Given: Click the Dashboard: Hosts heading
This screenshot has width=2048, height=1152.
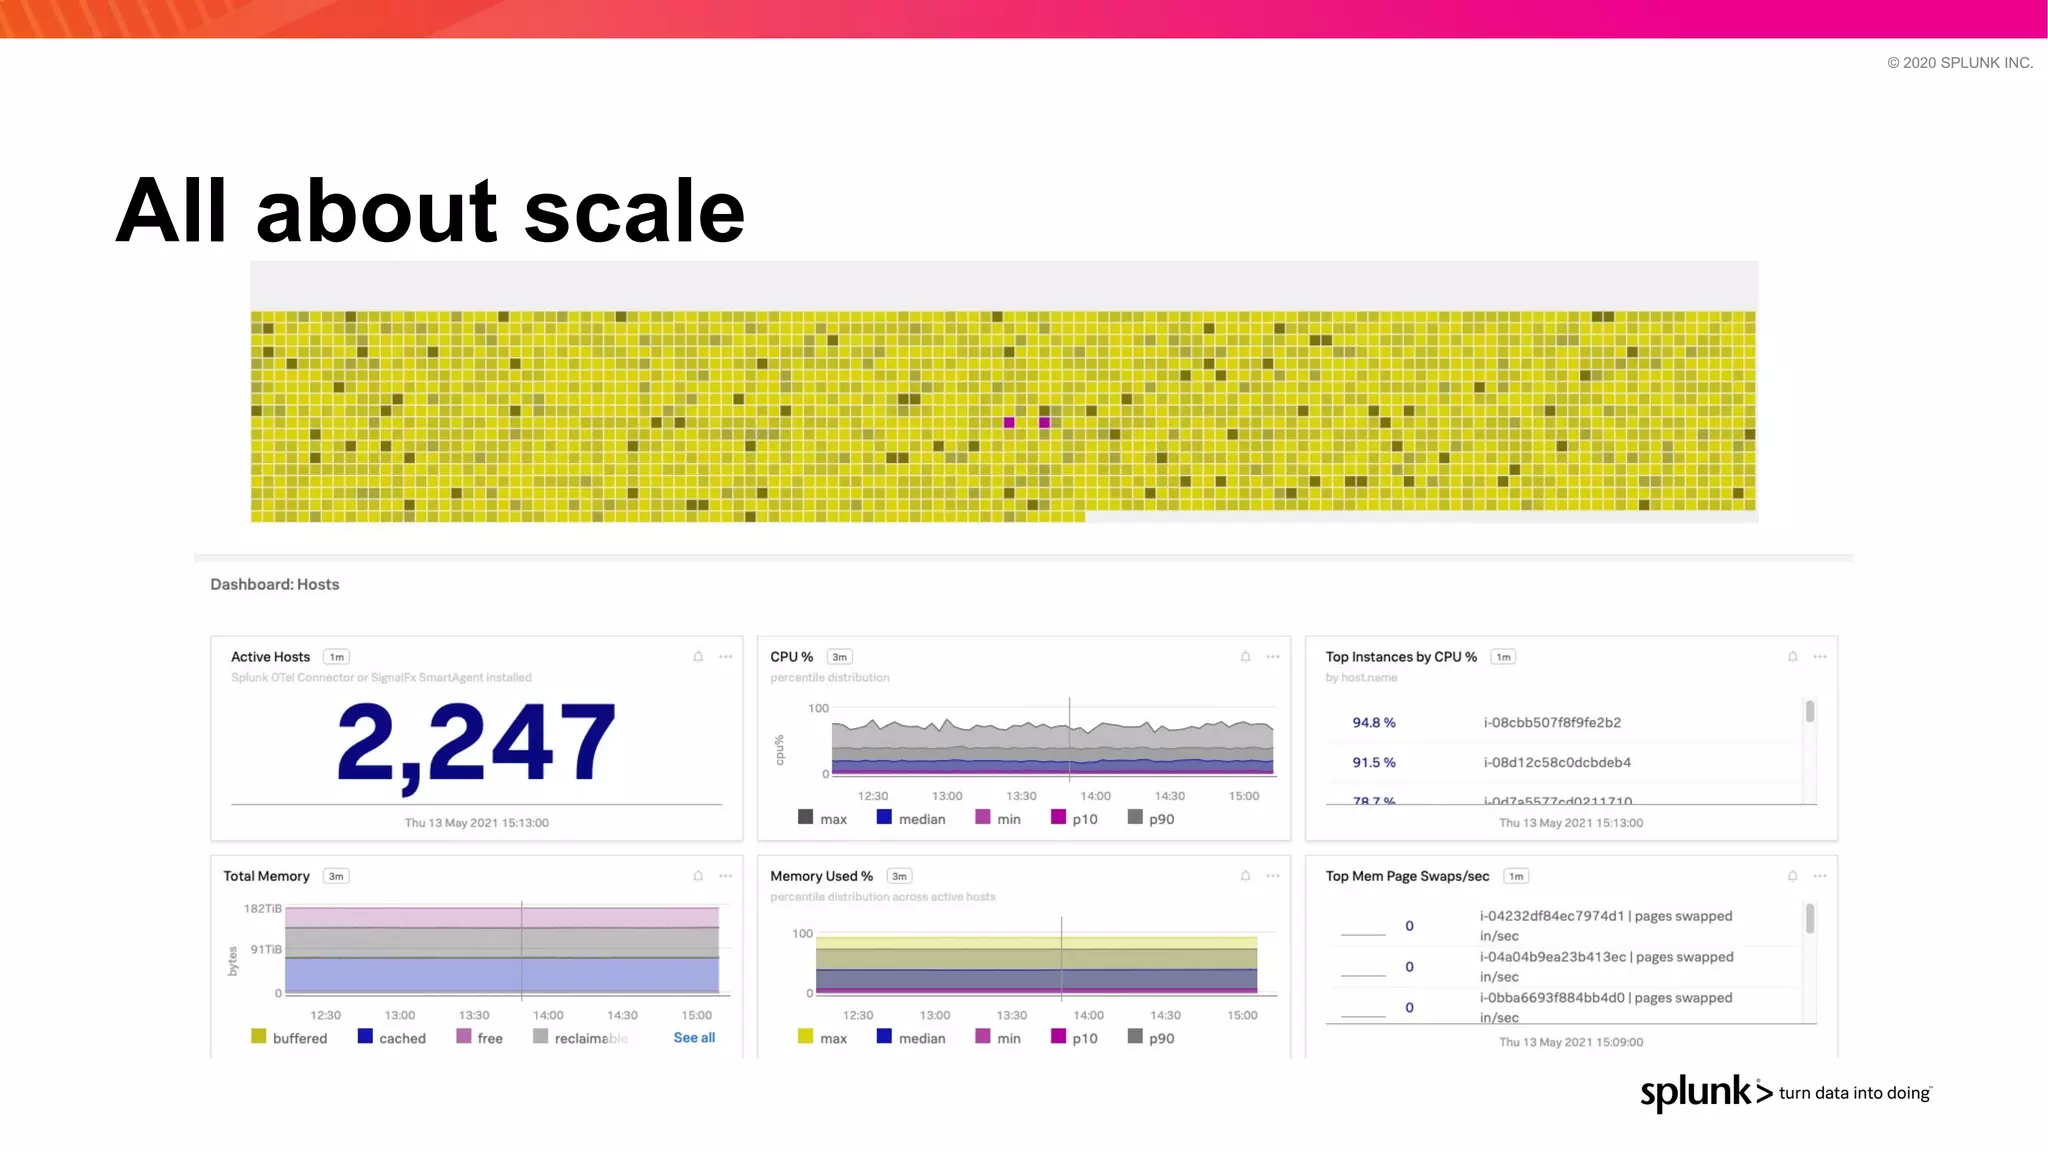Looking at the screenshot, I should (275, 584).
